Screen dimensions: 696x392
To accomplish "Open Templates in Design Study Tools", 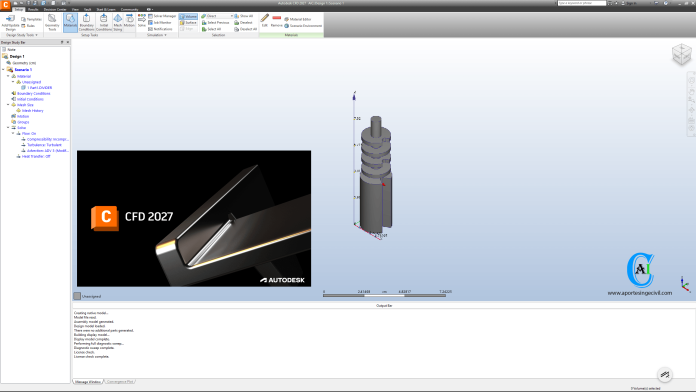I will (x=32, y=19).
